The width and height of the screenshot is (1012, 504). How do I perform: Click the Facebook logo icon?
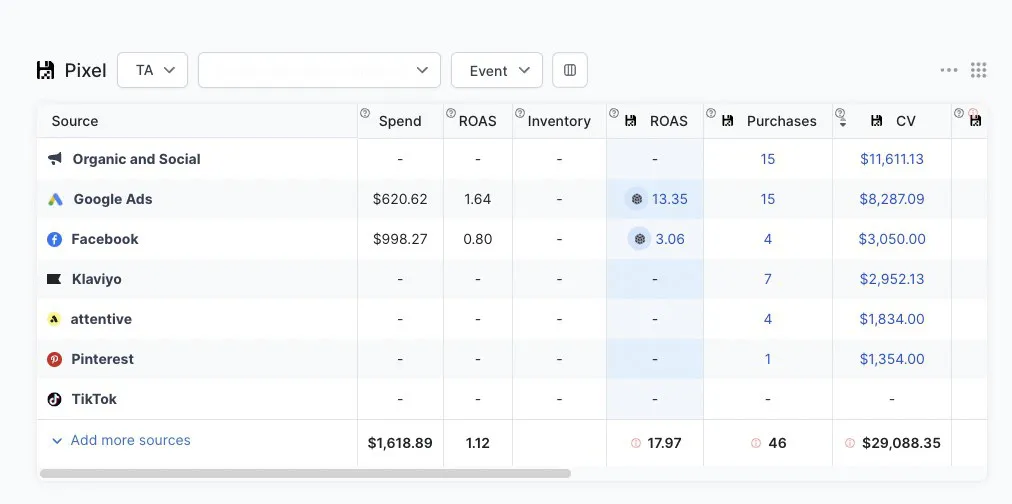(x=54, y=239)
